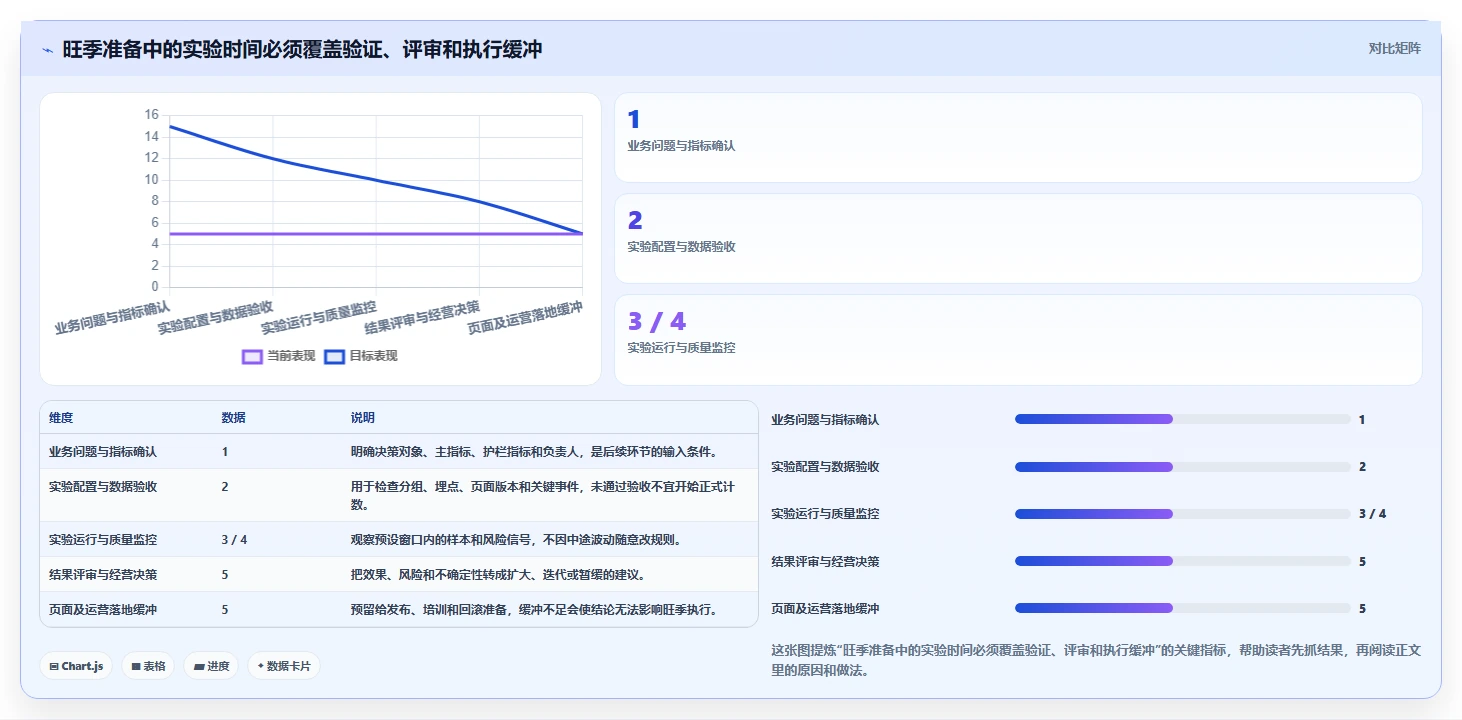
Task: Toggle the 当前表现 legend series
Action: [x=279, y=356]
